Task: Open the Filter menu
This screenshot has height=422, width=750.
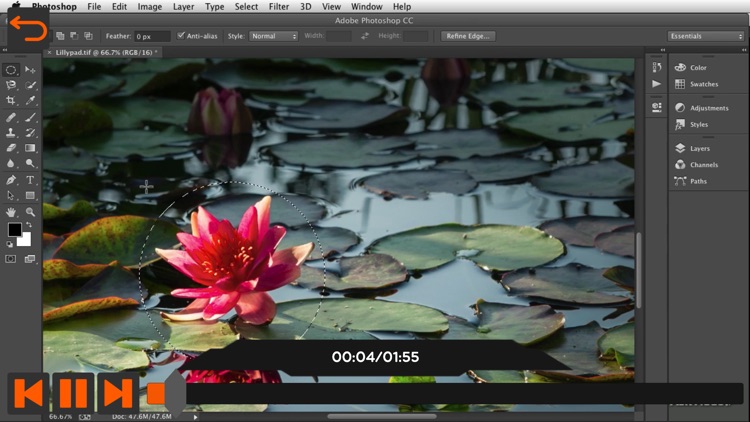Action: coord(278,6)
